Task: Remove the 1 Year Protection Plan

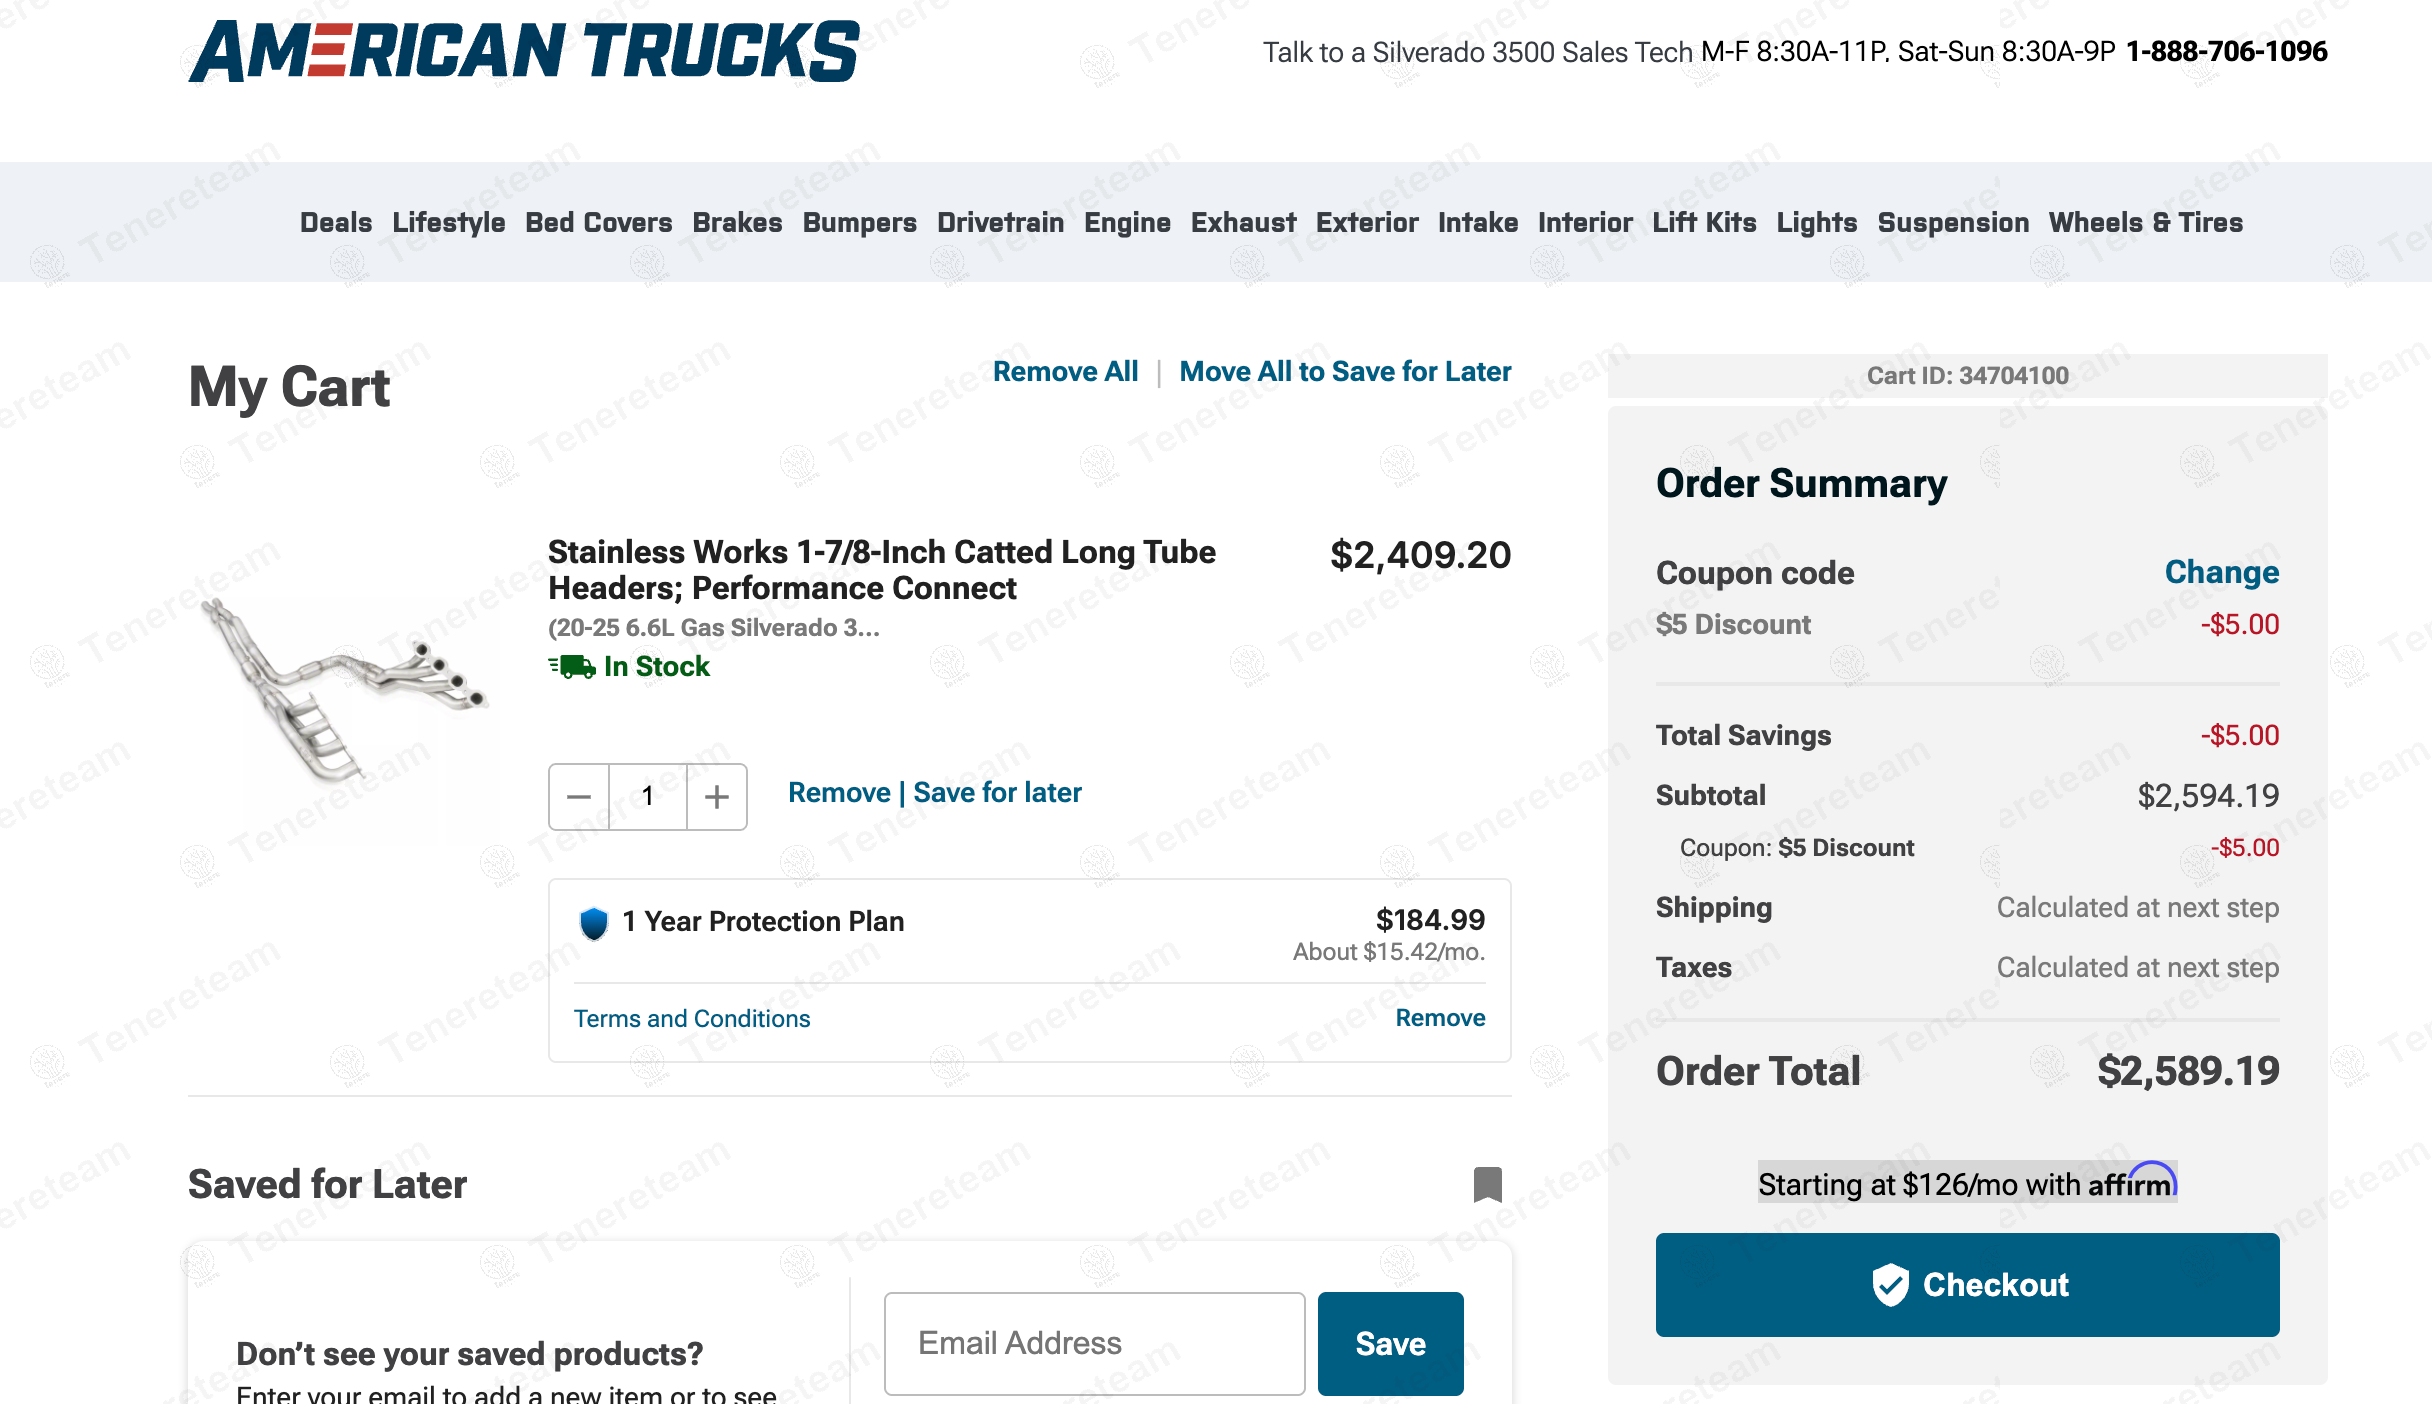Action: tap(1440, 1018)
